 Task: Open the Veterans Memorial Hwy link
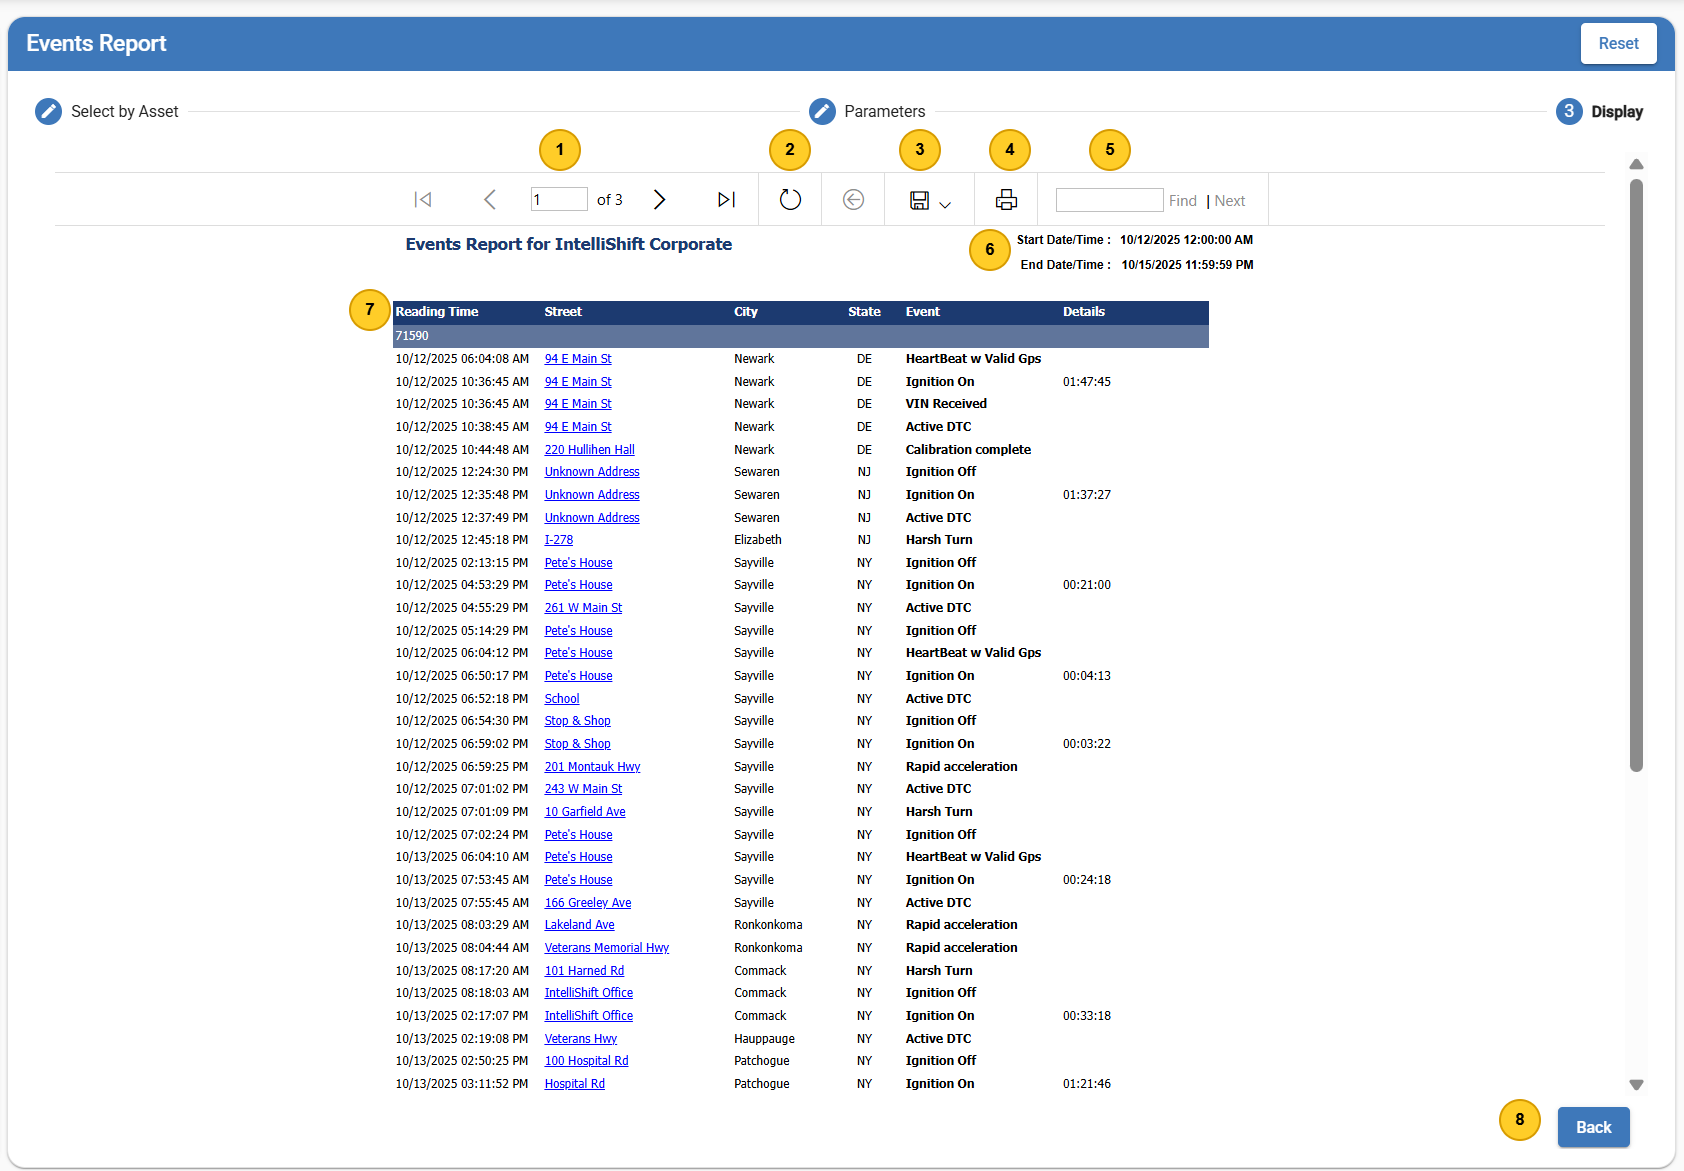tap(606, 948)
